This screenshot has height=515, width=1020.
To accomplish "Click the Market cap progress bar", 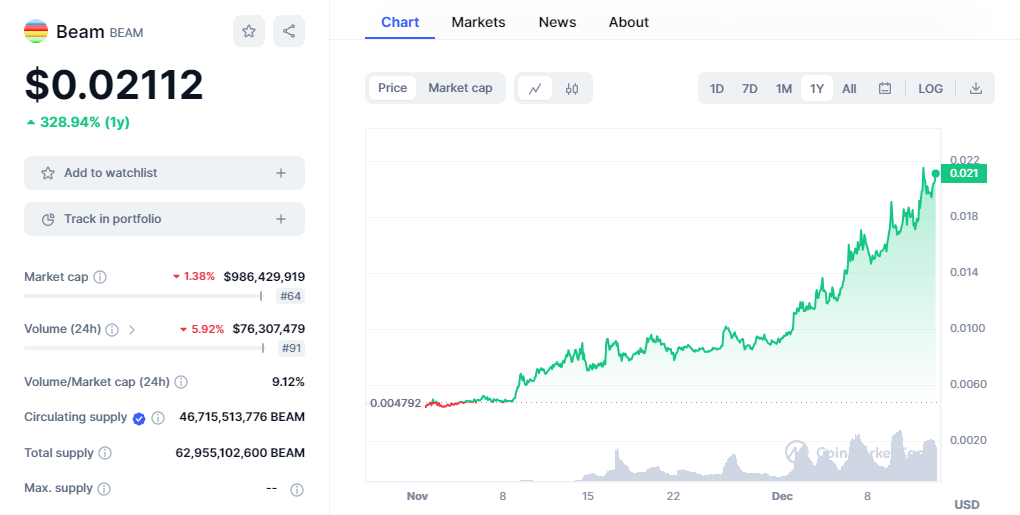I will tap(143, 297).
